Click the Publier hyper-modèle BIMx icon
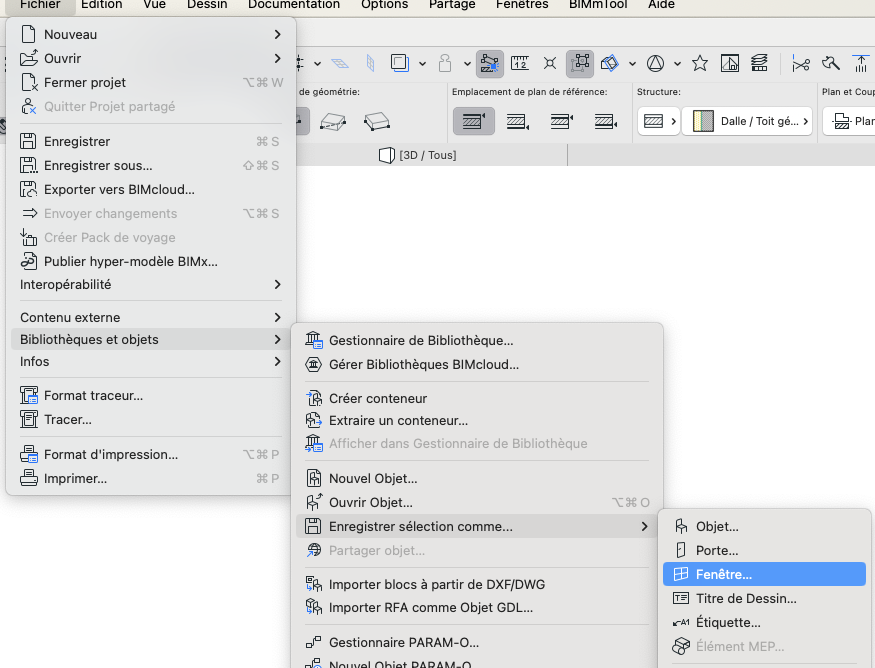875x668 pixels. tap(28, 261)
